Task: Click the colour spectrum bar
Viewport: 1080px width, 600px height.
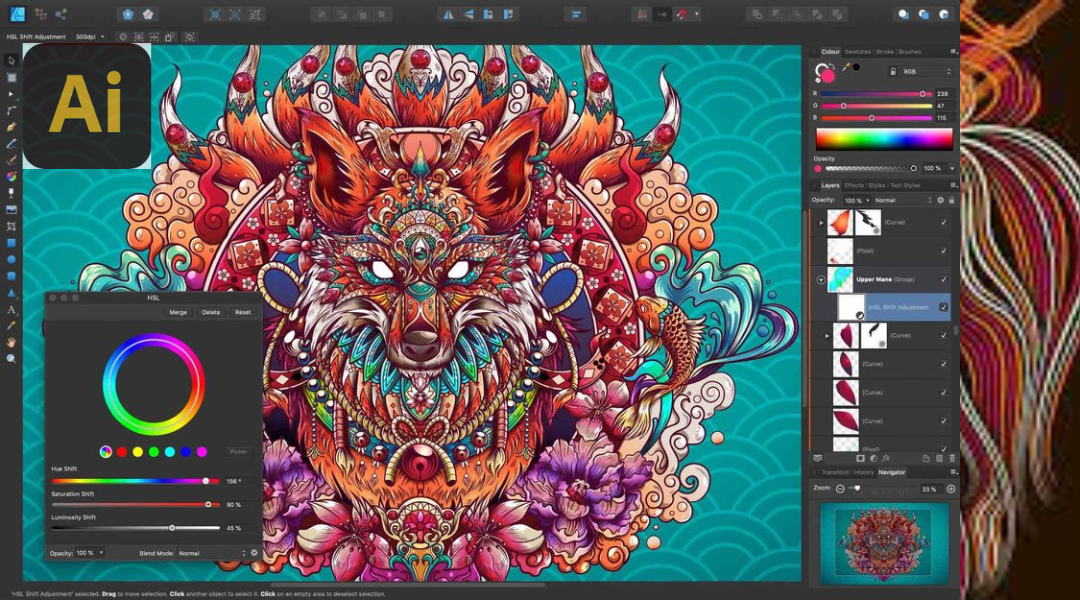Action: 884,139
